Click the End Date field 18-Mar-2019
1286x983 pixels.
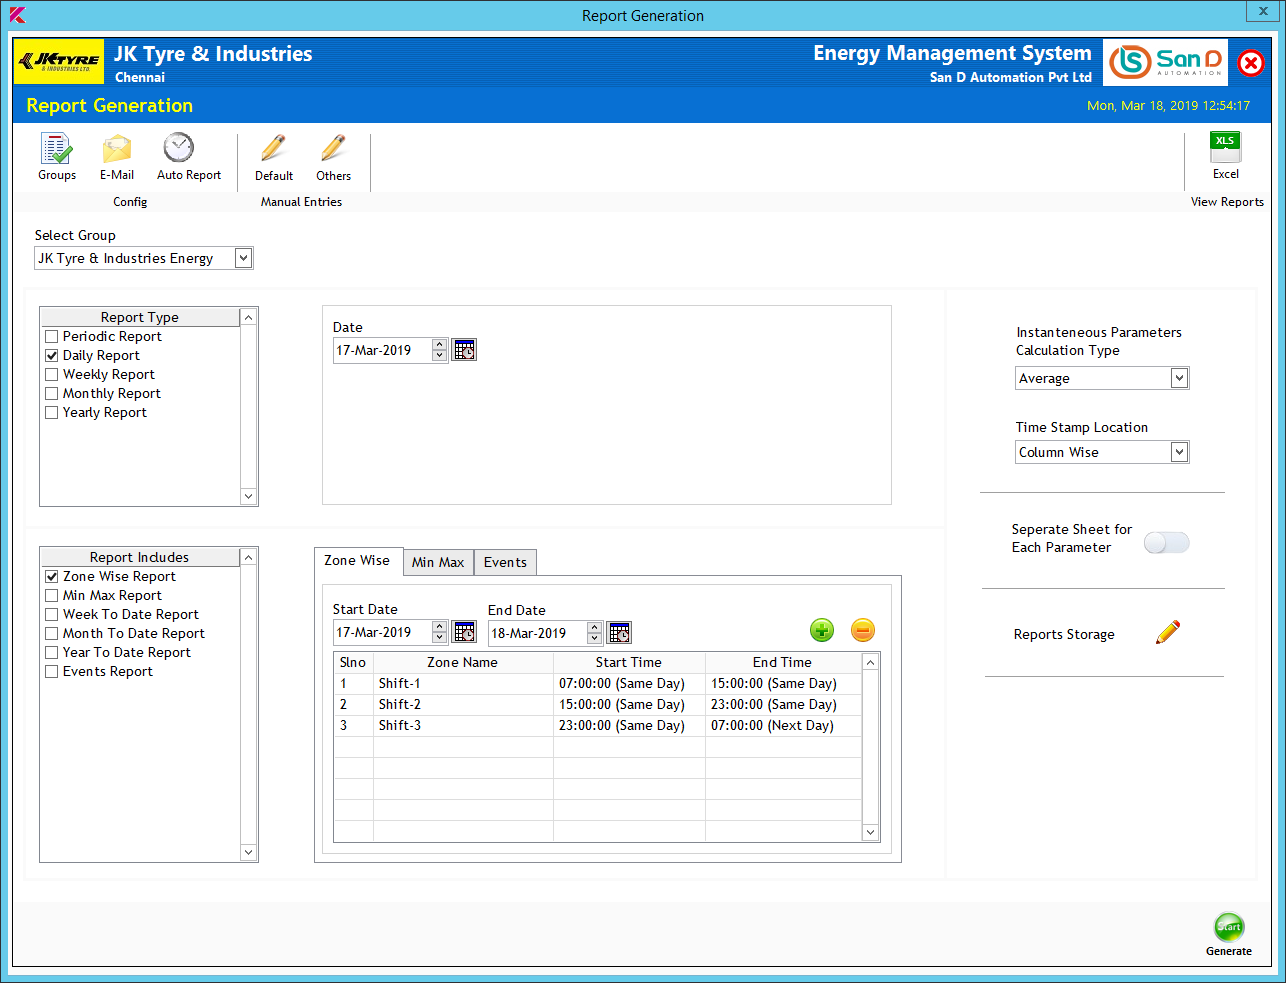click(x=537, y=633)
